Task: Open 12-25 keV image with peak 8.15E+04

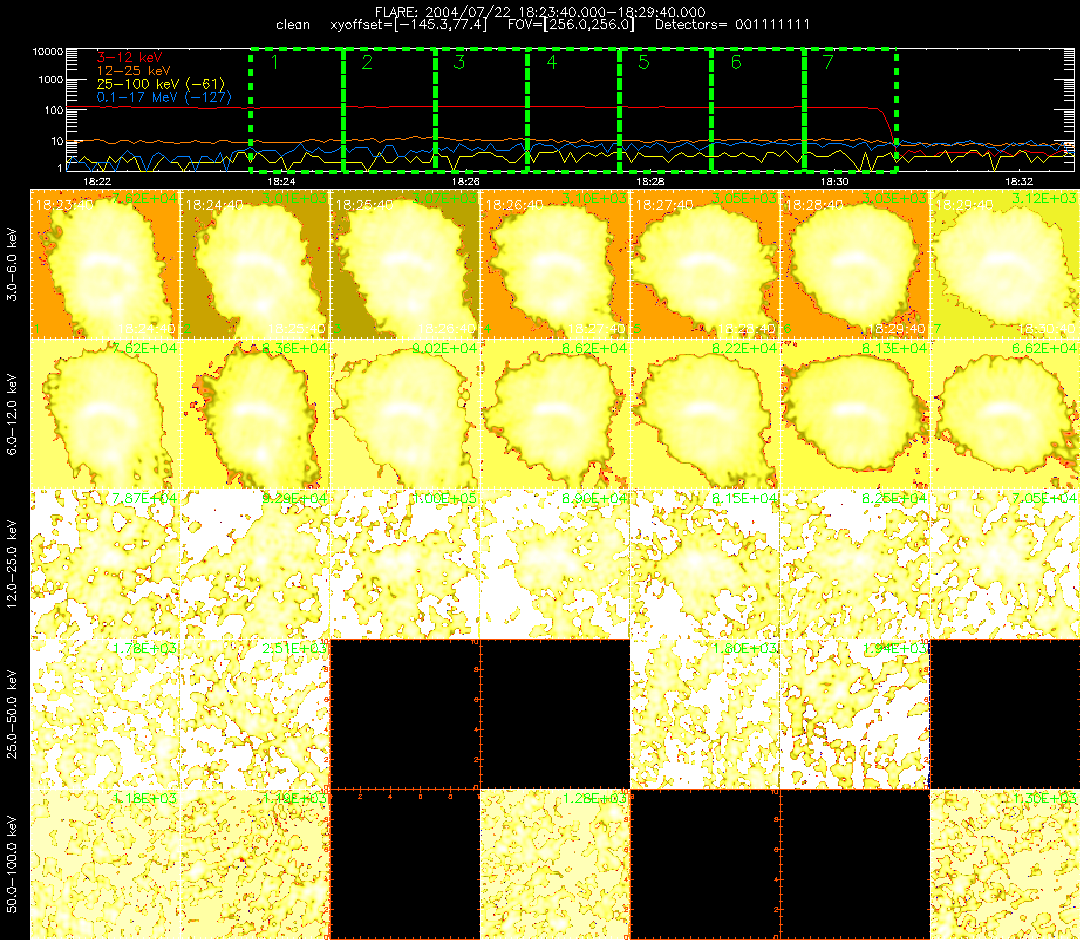Action: point(705,565)
